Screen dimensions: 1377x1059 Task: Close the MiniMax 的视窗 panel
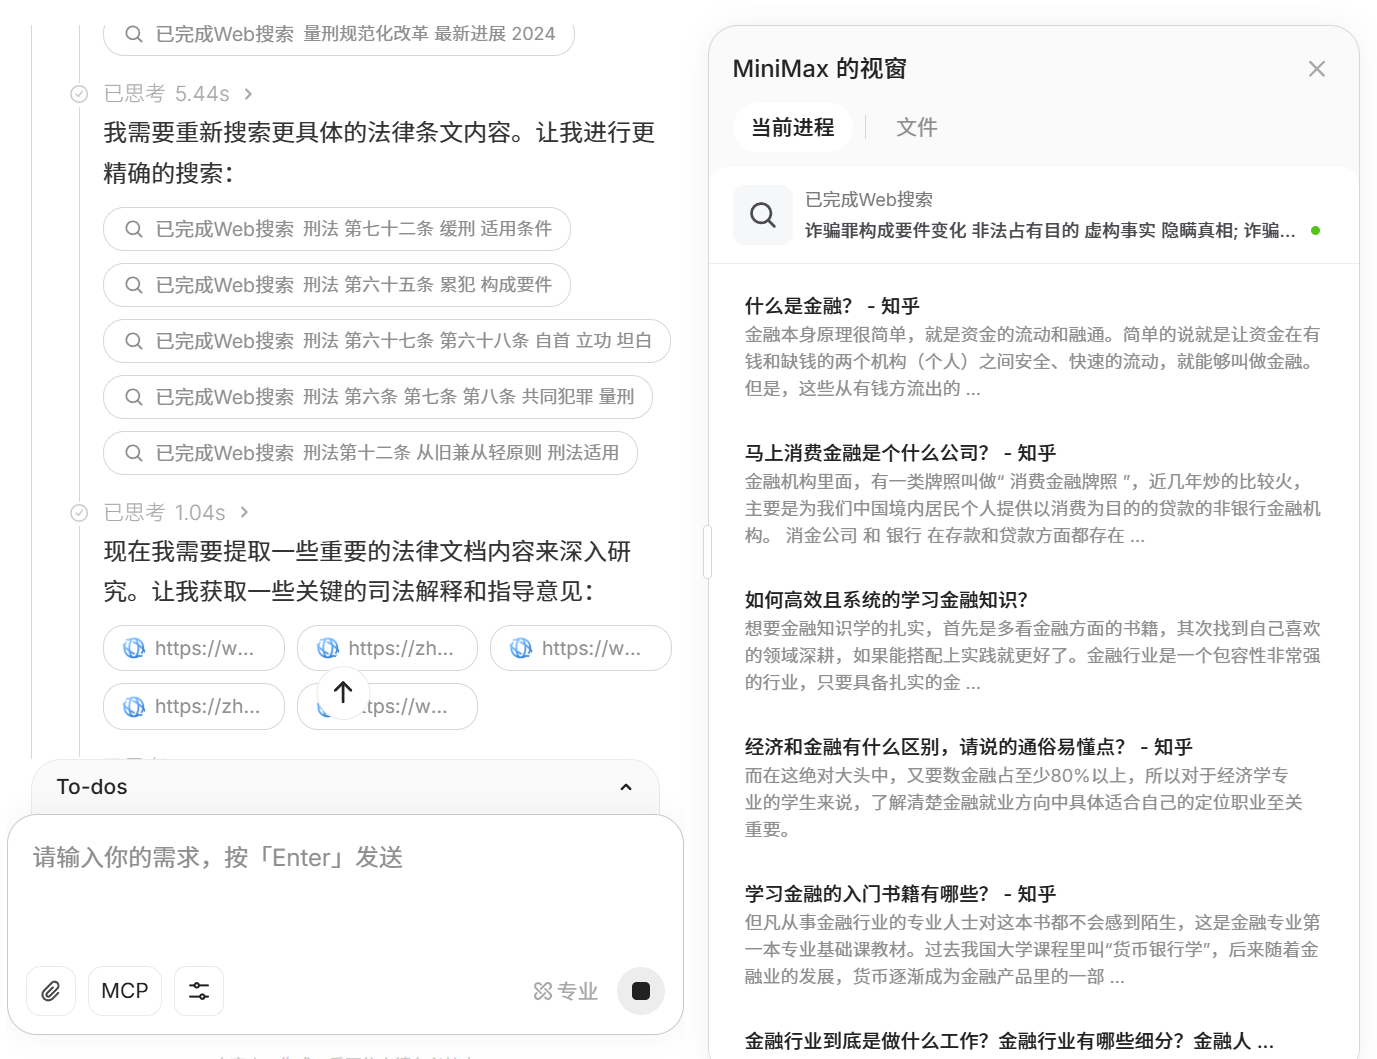(x=1316, y=69)
